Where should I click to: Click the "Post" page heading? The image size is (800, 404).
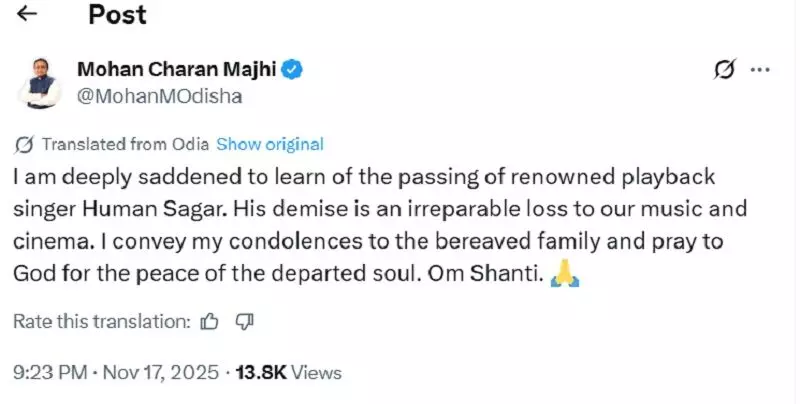[x=117, y=14]
